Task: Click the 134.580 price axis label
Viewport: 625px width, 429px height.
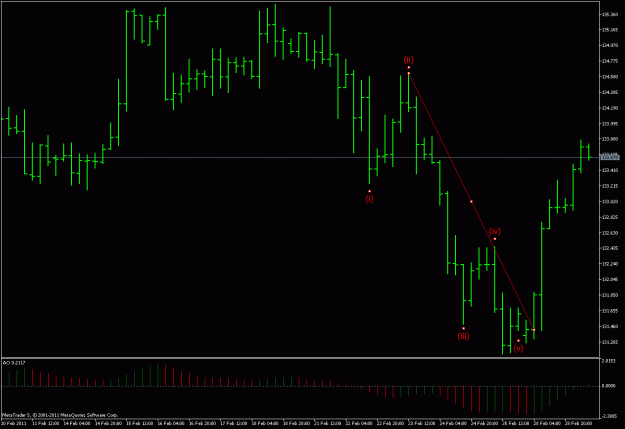Action: point(610,77)
